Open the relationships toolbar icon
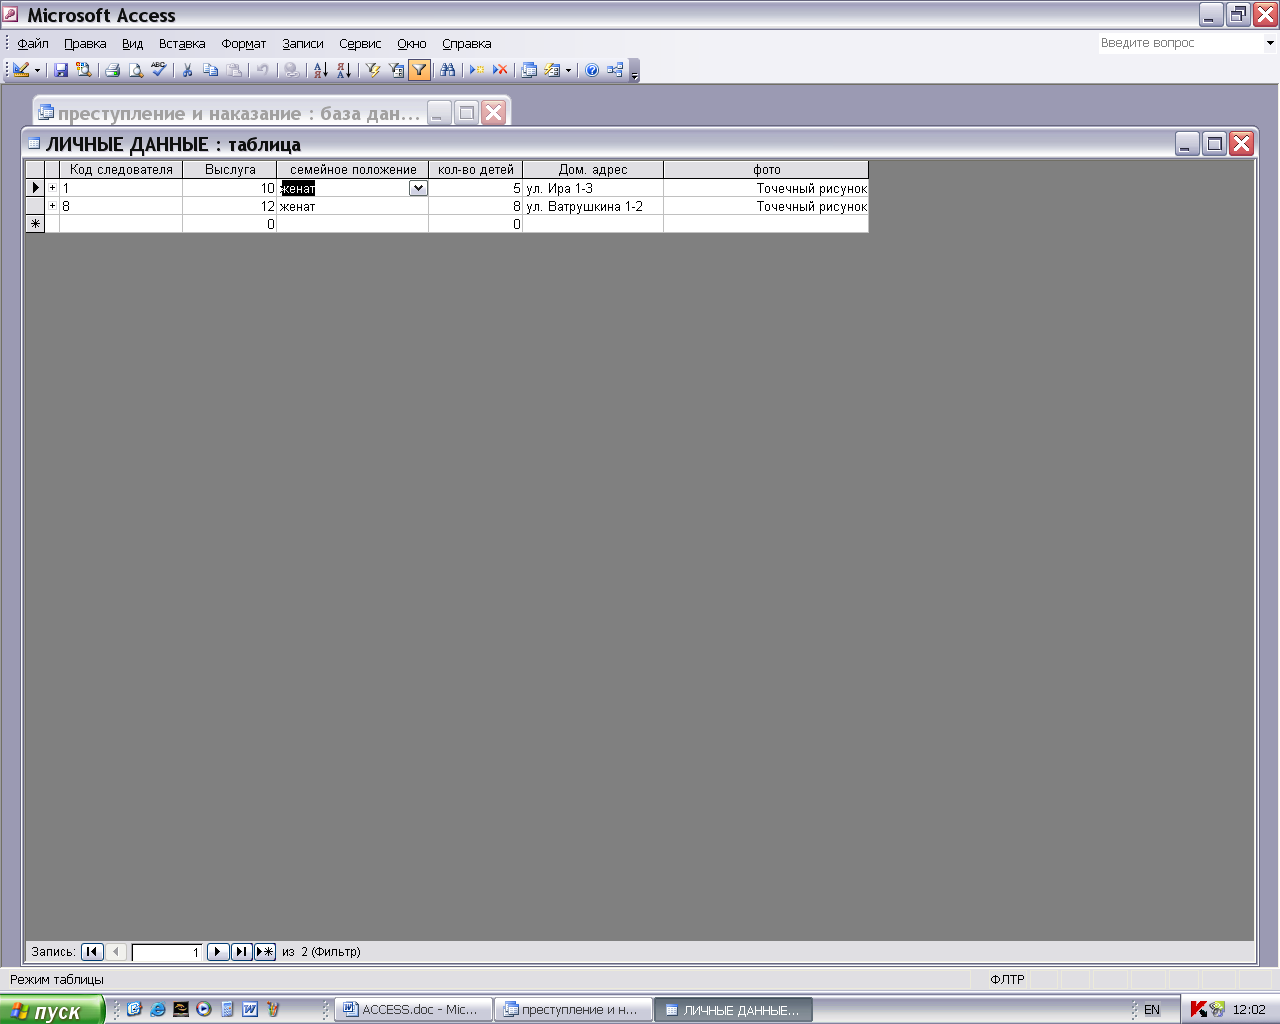 point(615,70)
